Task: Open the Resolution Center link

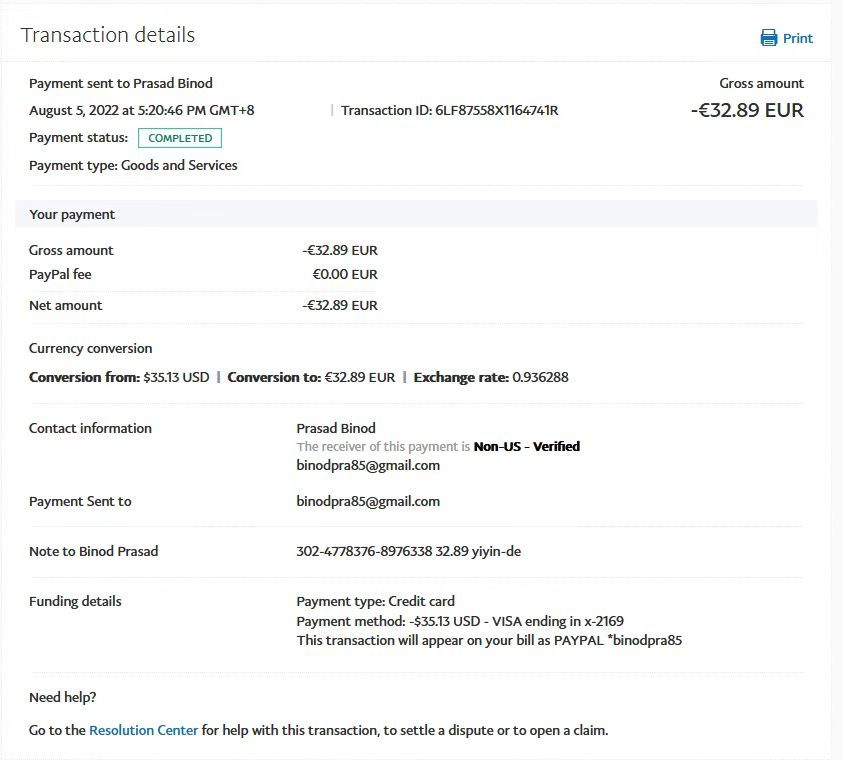Action: point(143,730)
